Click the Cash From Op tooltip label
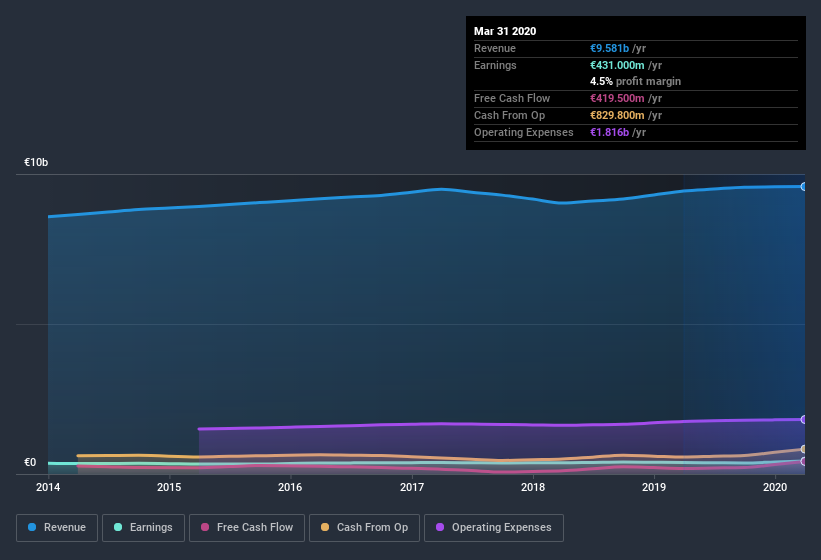Screen dimensions: 821x560 pyautogui.click(x=509, y=115)
